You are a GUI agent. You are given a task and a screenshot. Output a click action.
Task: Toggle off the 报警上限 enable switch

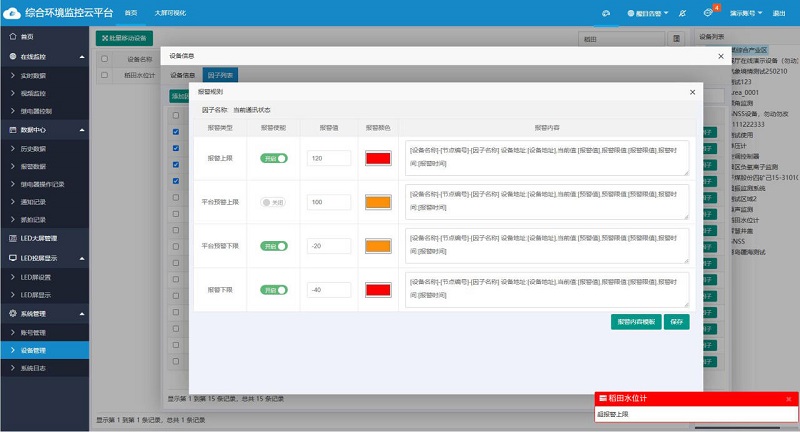click(273, 158)
